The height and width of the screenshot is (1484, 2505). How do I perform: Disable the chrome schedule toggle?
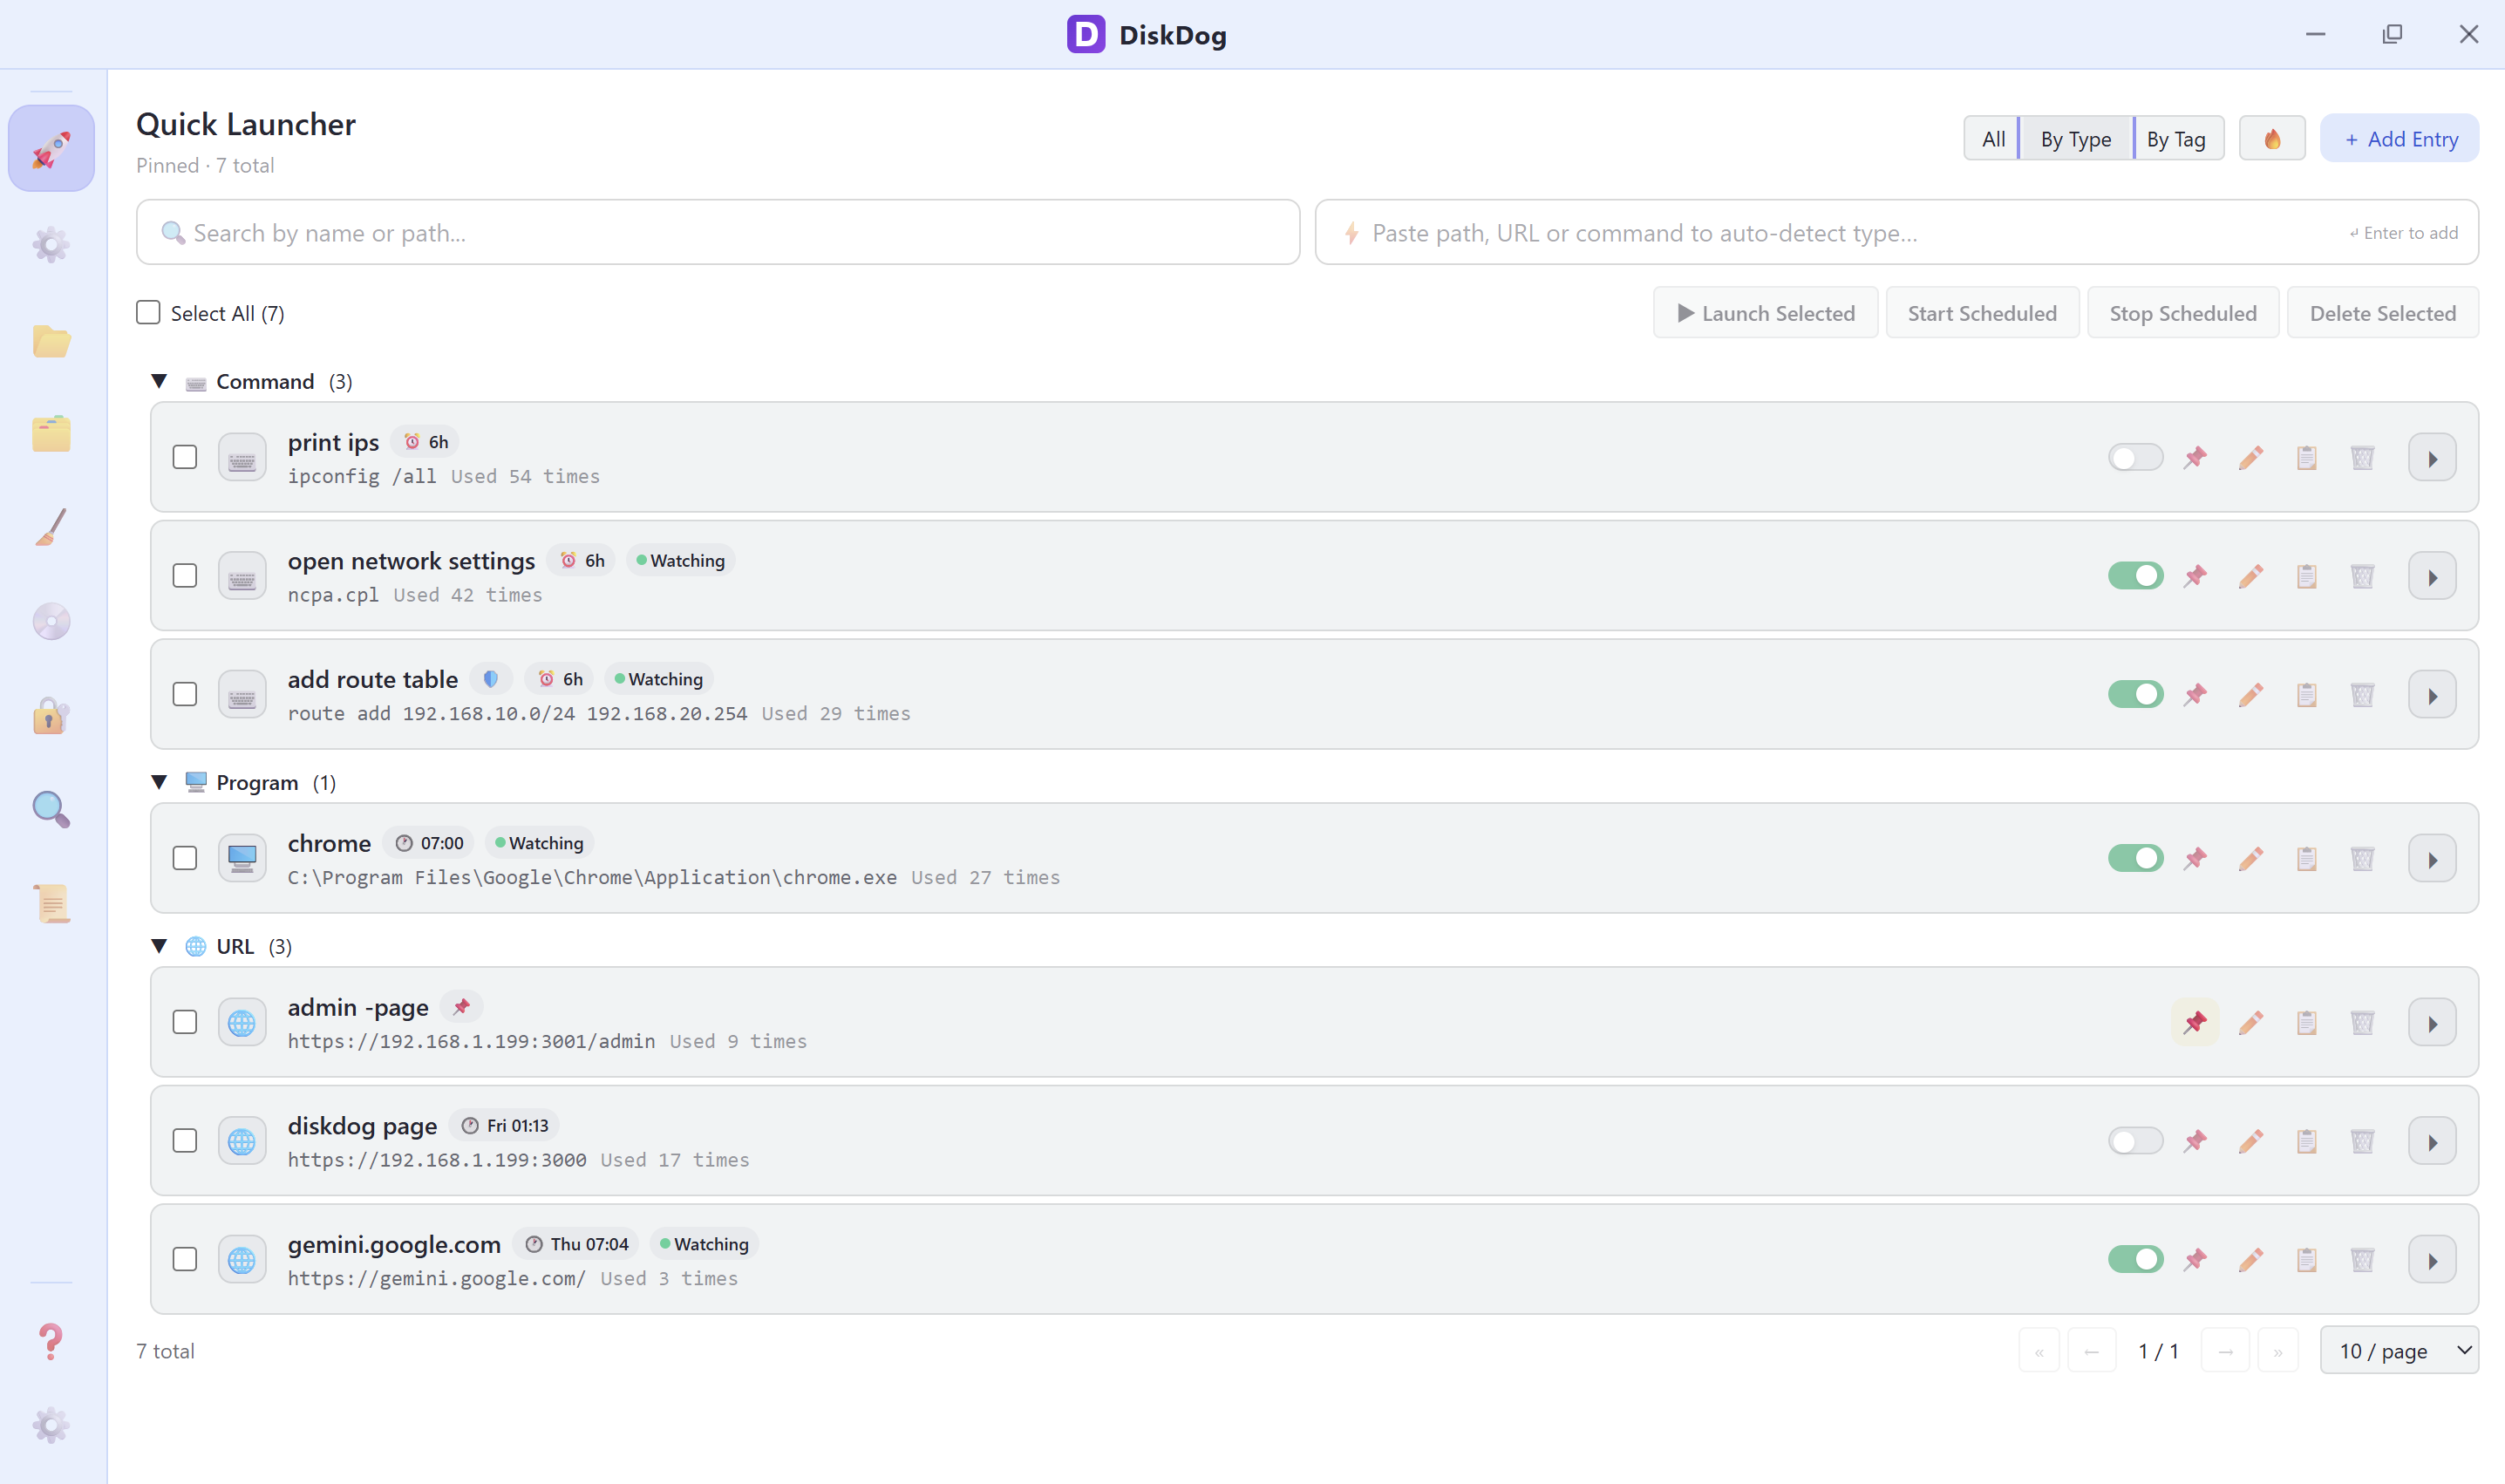[x=2135, y=859]
